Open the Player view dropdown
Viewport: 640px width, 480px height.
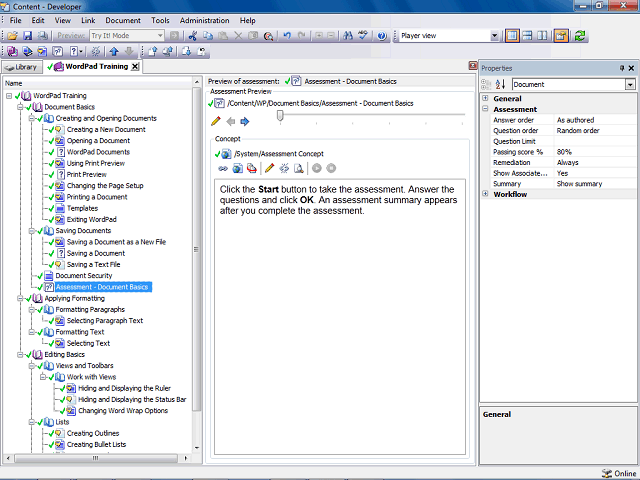point(494,36)
